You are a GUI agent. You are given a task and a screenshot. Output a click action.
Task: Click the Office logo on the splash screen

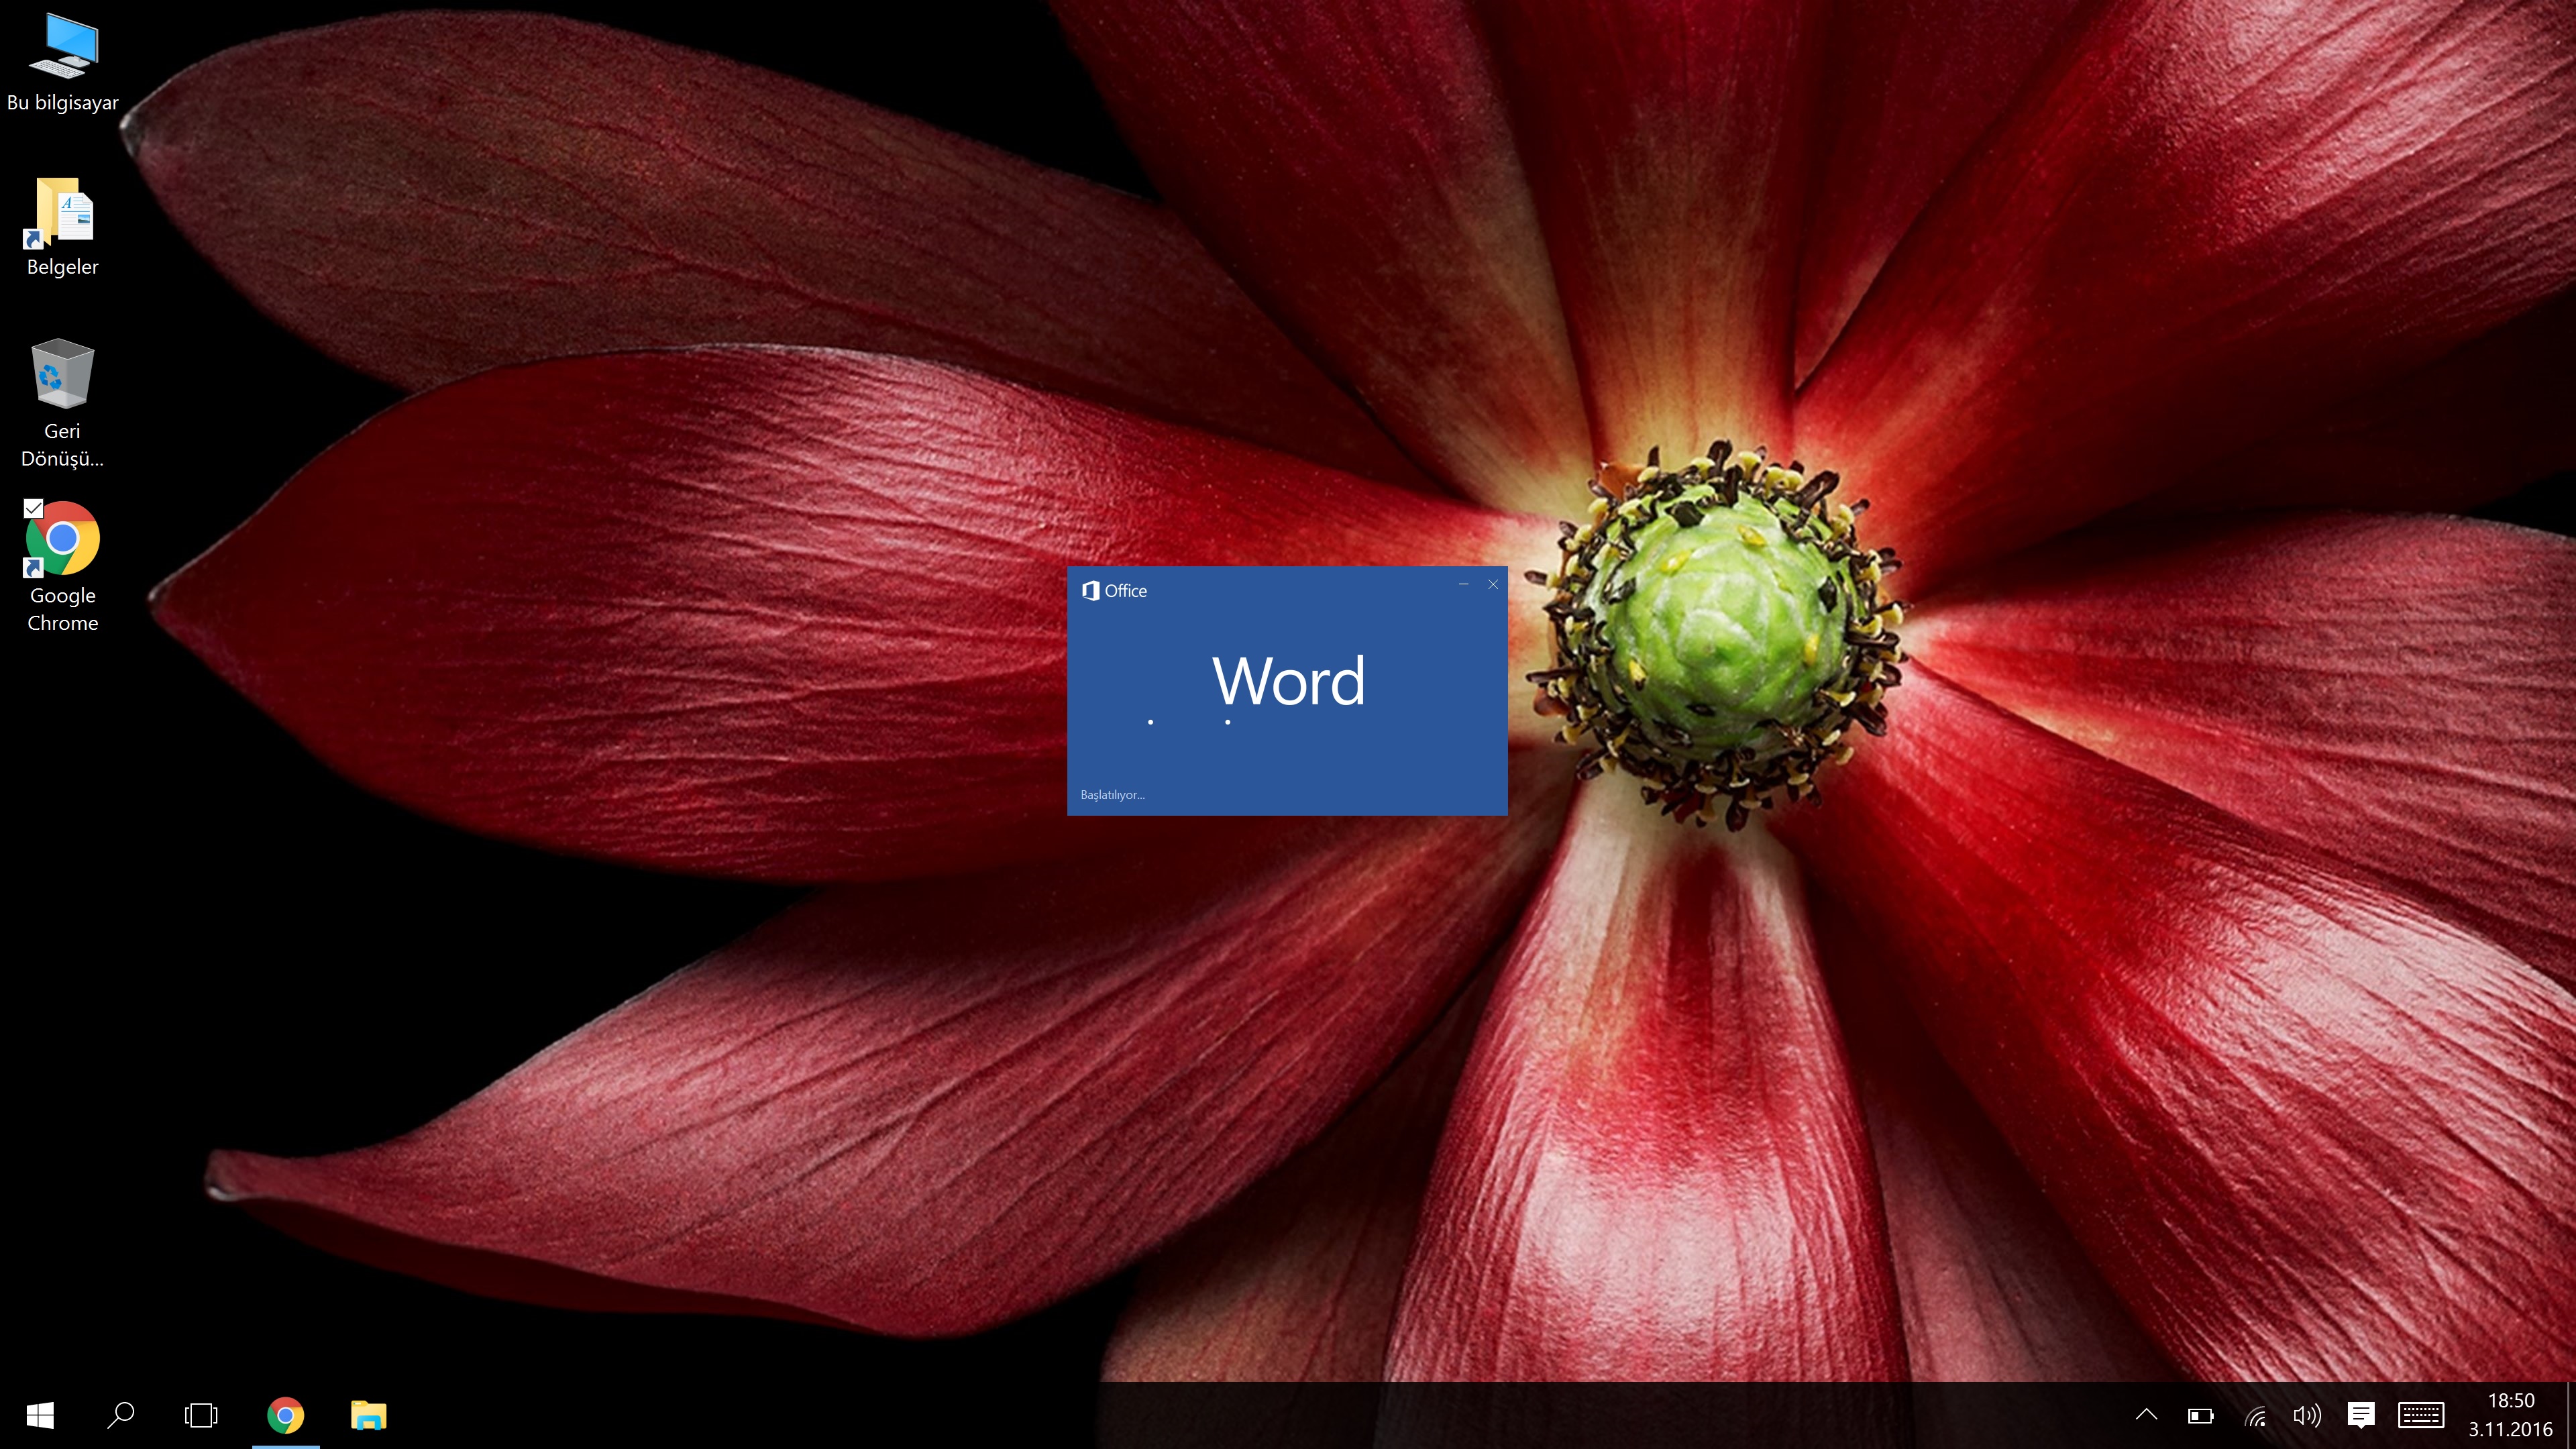click(x=1114, y=591)
